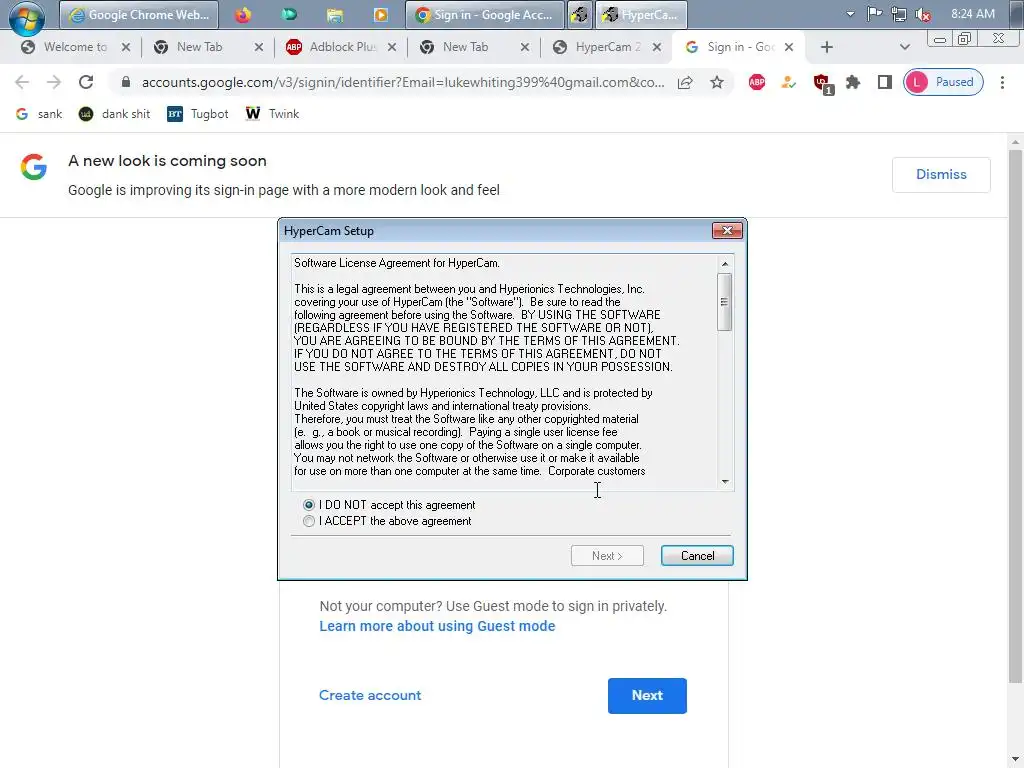This screenshot has height=768, width=1024.
Task: Open the Windows Start orb
Action: pyautogui.click(x=27, y=17)
